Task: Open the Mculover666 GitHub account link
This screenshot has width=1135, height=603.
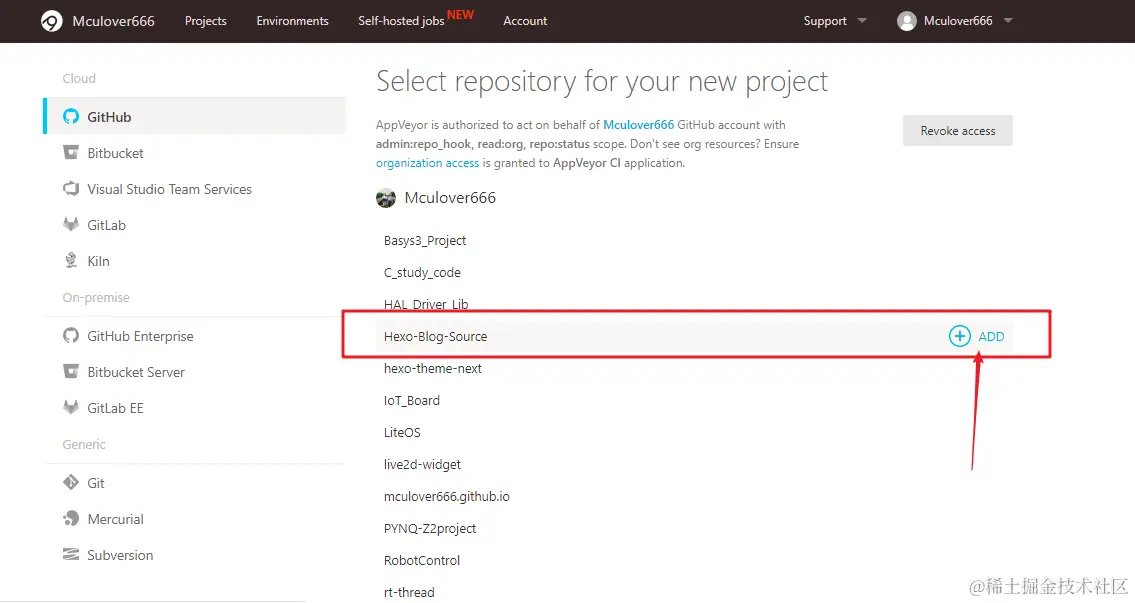Action: coord(638,125)
